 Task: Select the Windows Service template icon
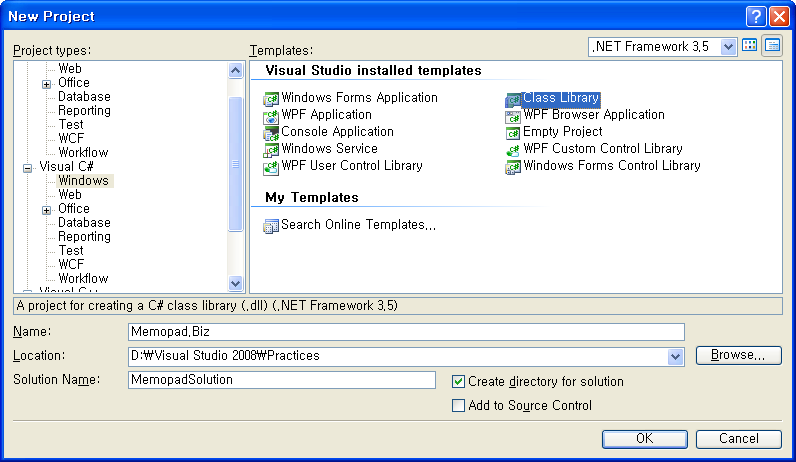pos(271,150)
